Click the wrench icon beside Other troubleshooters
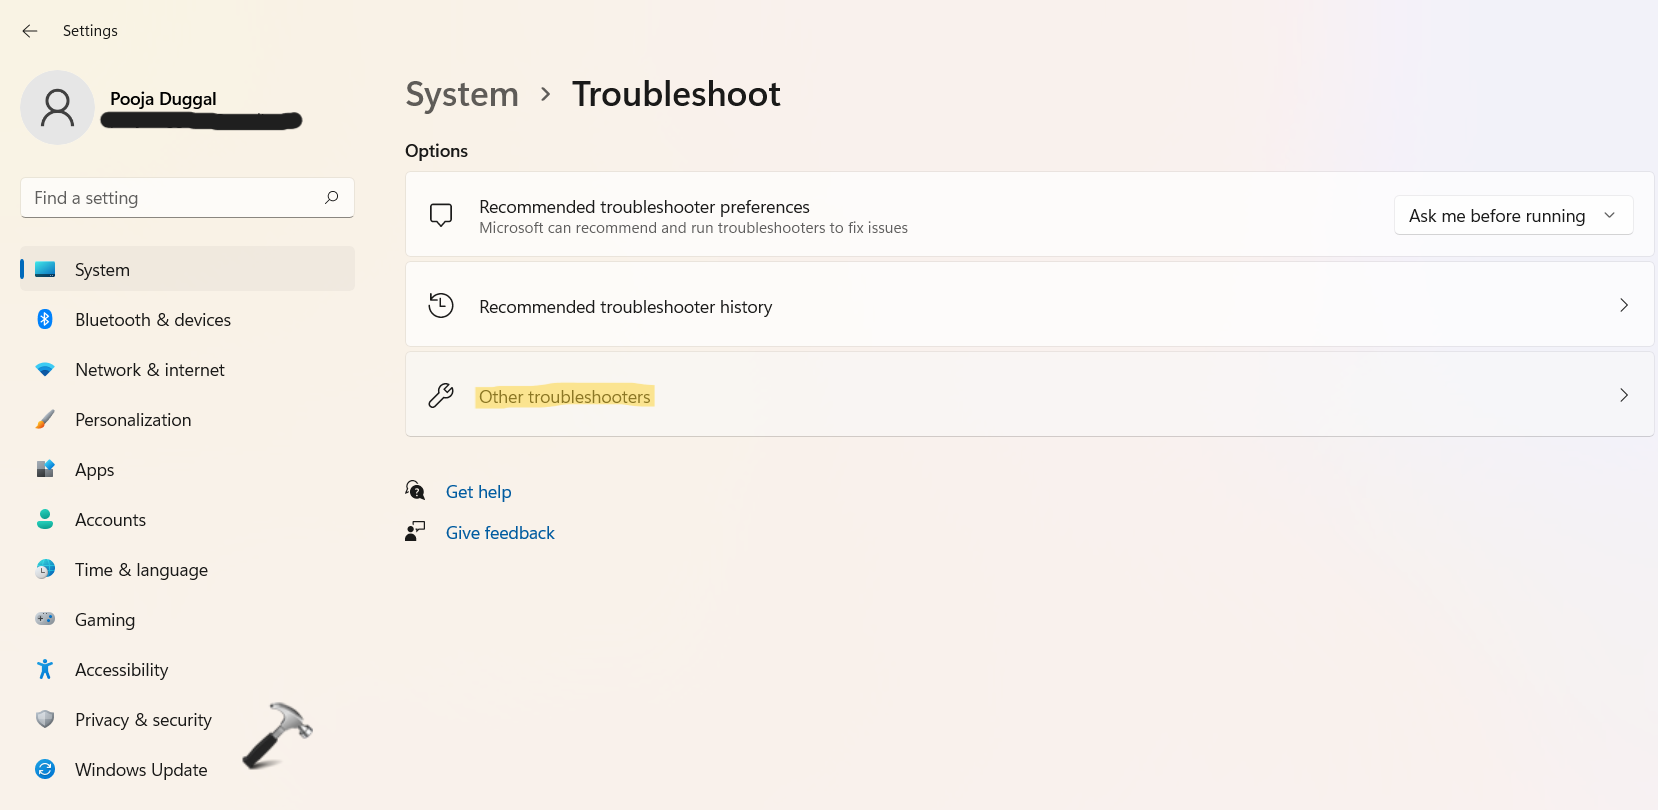Viewport: 1658px width, 810px height. pyautogui.click(x=441, y=396)
